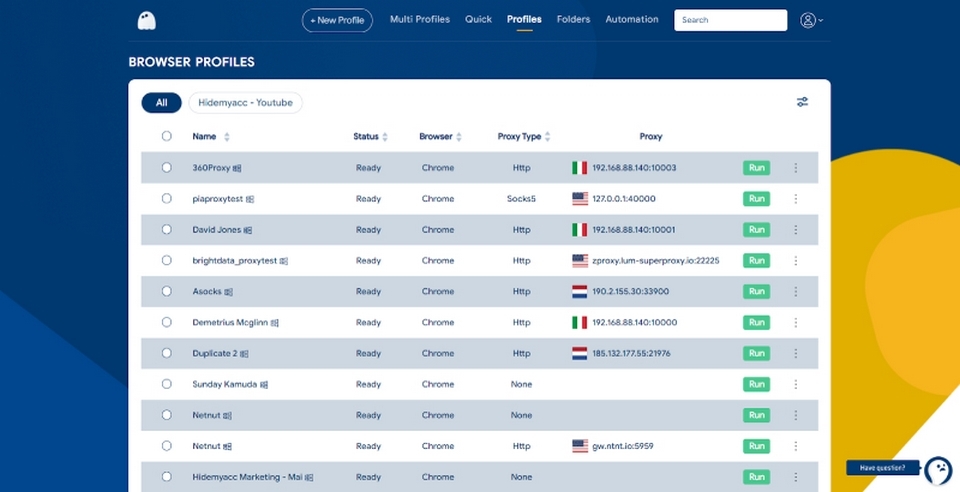
Task: Click the Have question chat ghost icon
Action: coord(938,470)
